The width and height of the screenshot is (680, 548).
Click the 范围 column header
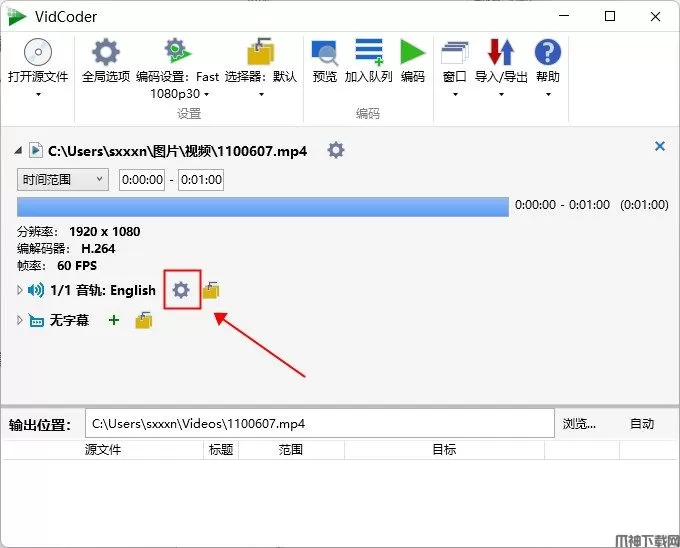click(x=291, y=450)
